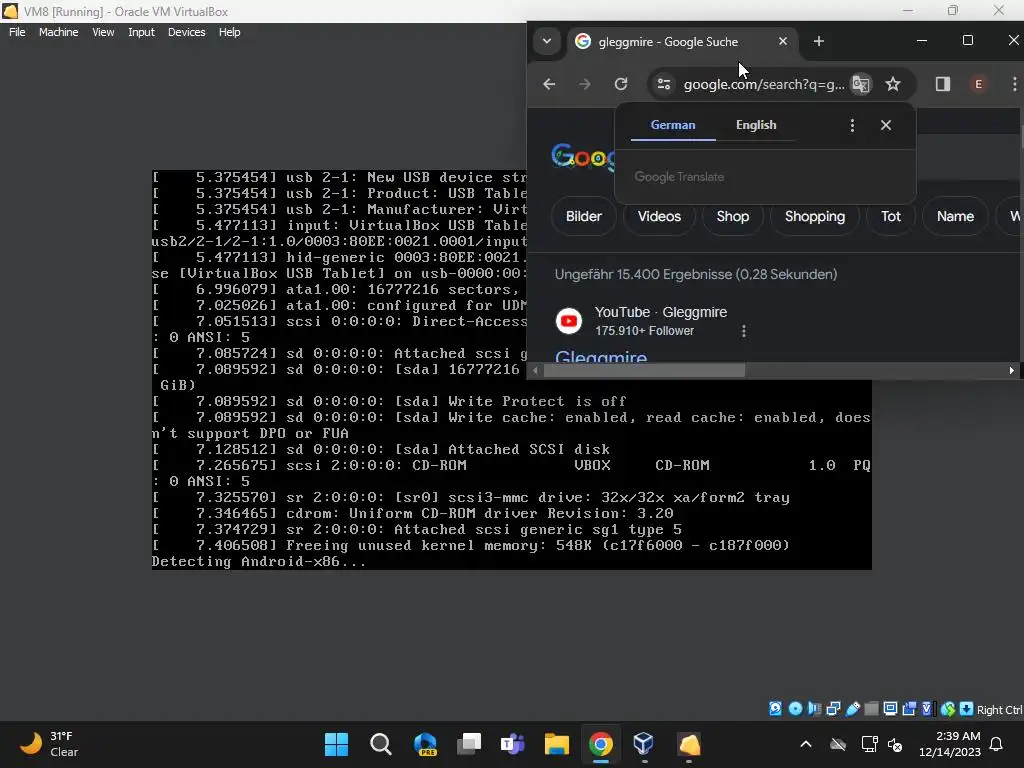Open Windows Search from taskbar
The image size is (1024, 768).
[381, 744]
